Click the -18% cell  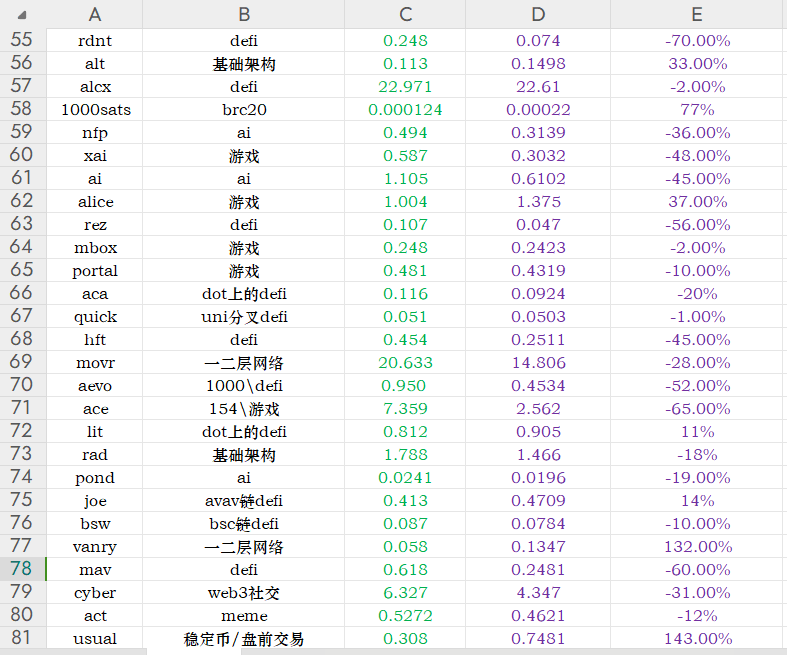[698, 454]
